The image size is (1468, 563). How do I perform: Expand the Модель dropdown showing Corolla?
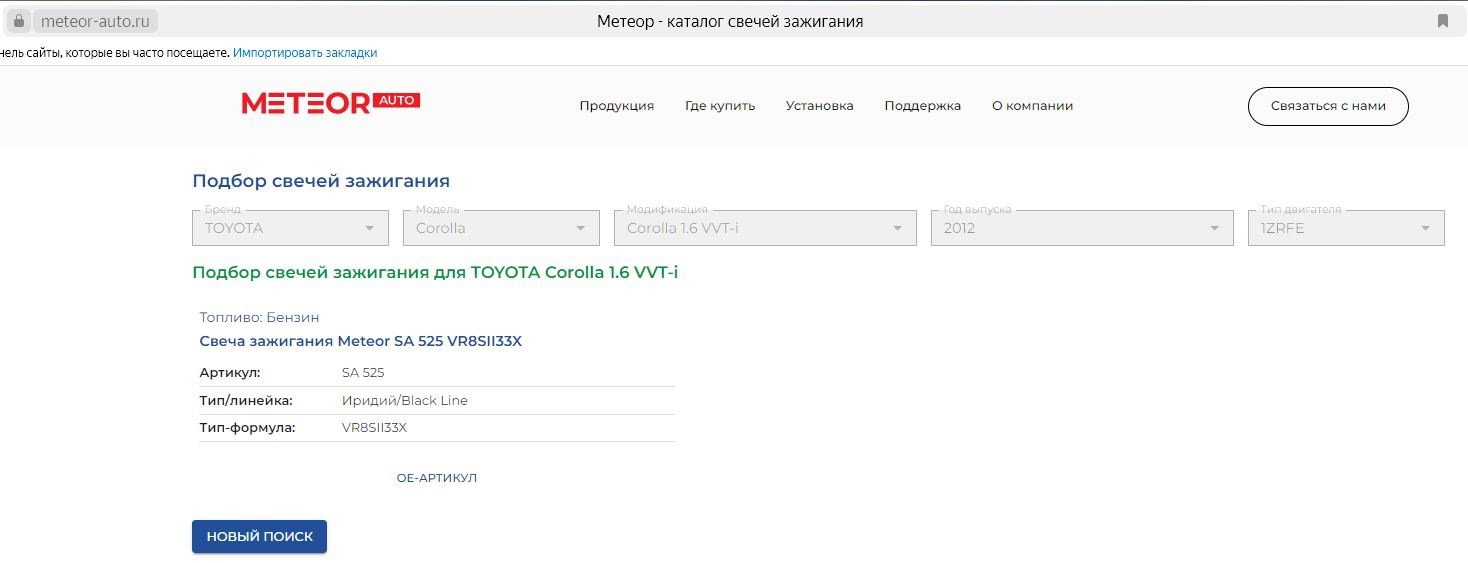[x=501, y=228]
